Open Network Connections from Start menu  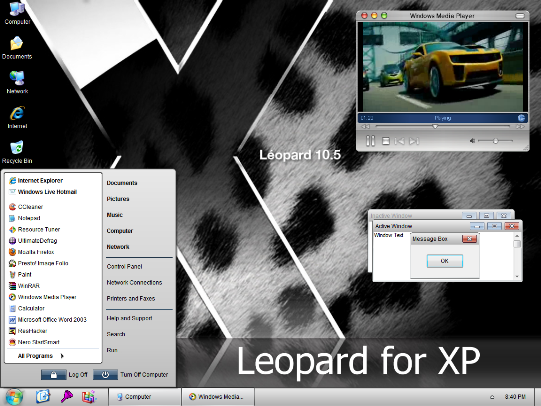[x=134, y=283]
